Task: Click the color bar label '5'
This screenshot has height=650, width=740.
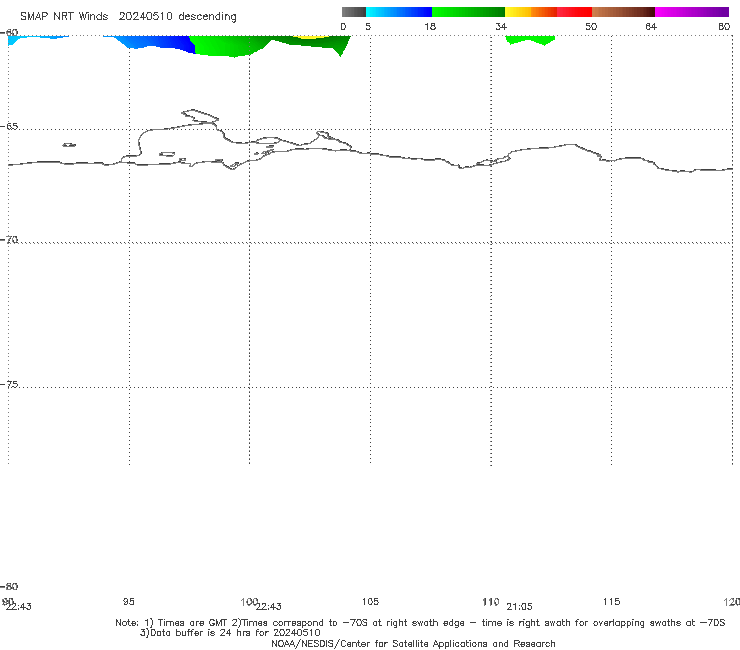Action: click(x=368, y=27)
